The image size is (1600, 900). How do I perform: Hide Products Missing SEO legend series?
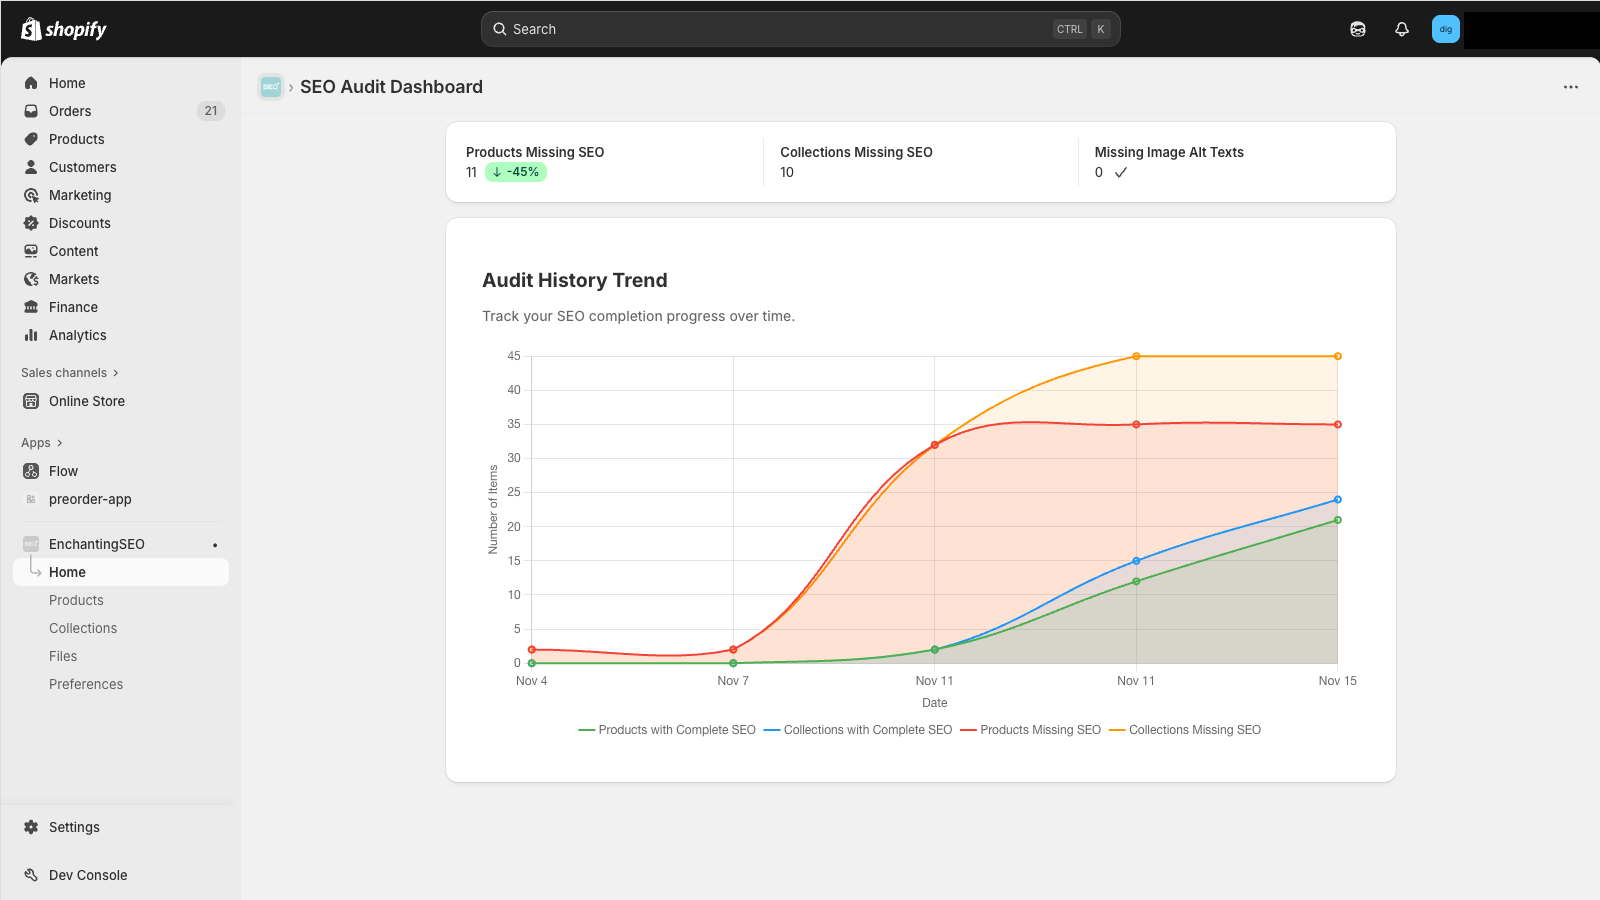(x=1031, y=730)
